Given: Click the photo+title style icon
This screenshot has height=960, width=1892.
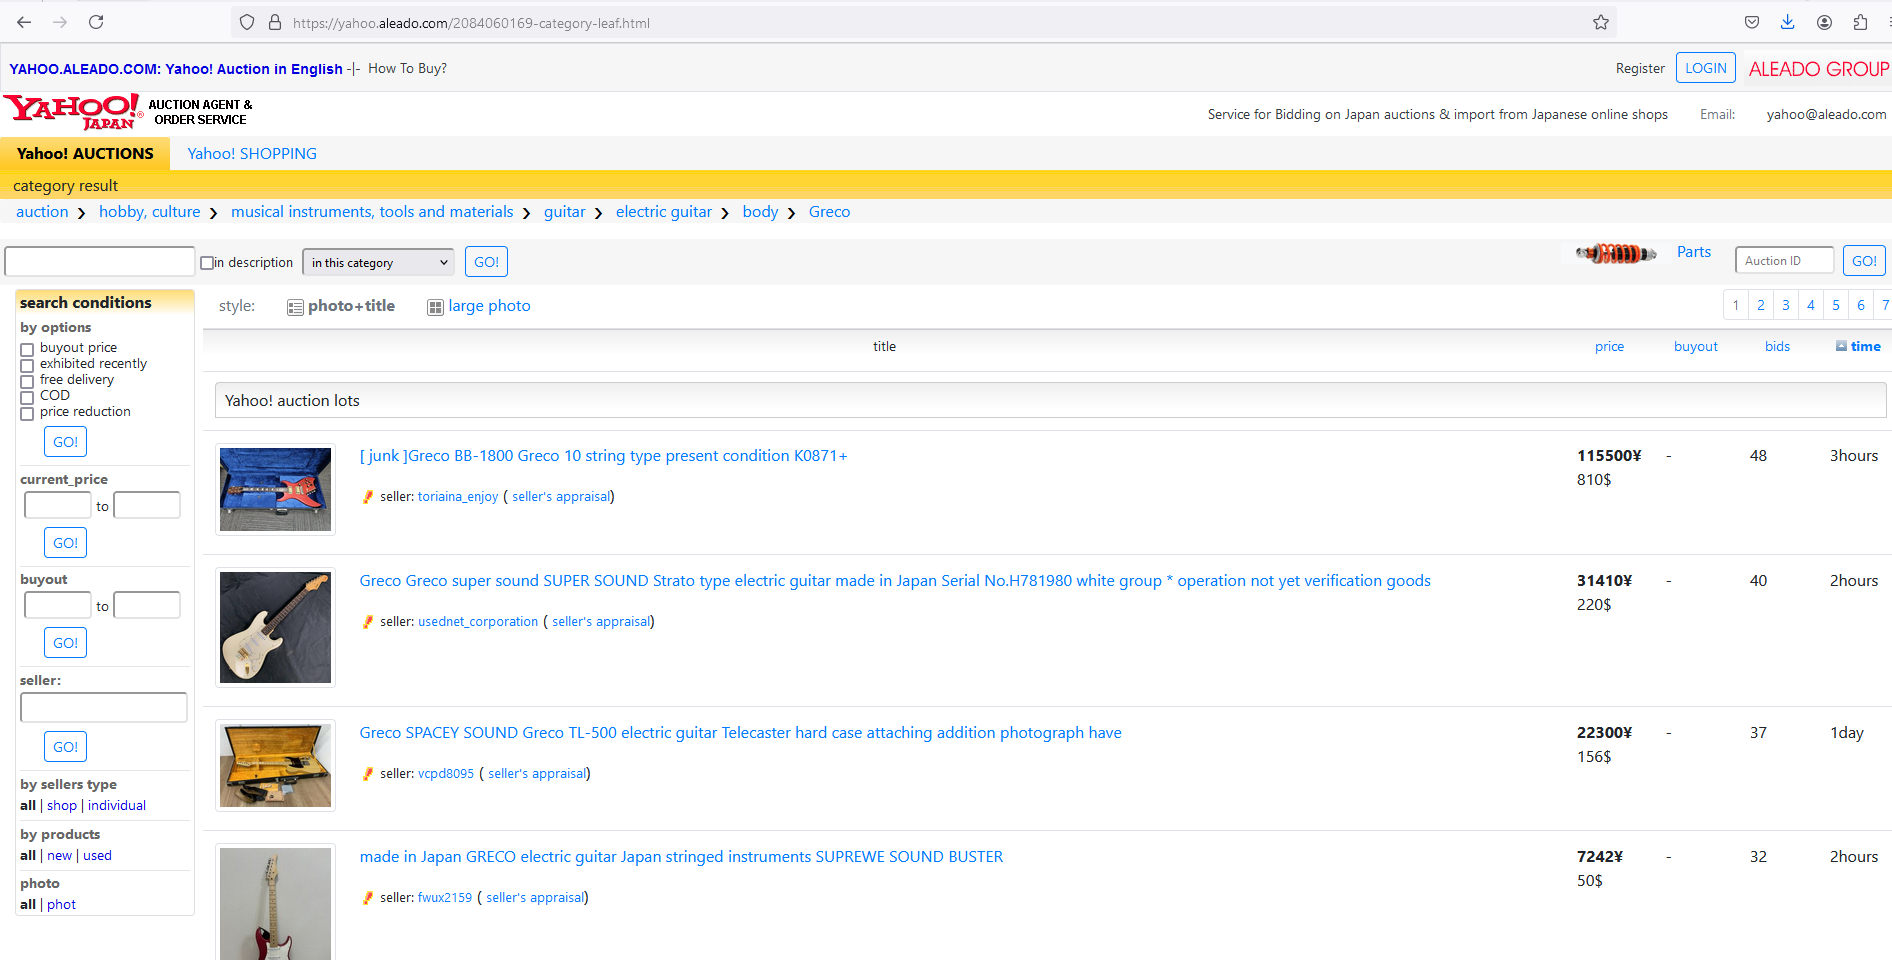Looking at the screenshot, I should coord(295,307).
